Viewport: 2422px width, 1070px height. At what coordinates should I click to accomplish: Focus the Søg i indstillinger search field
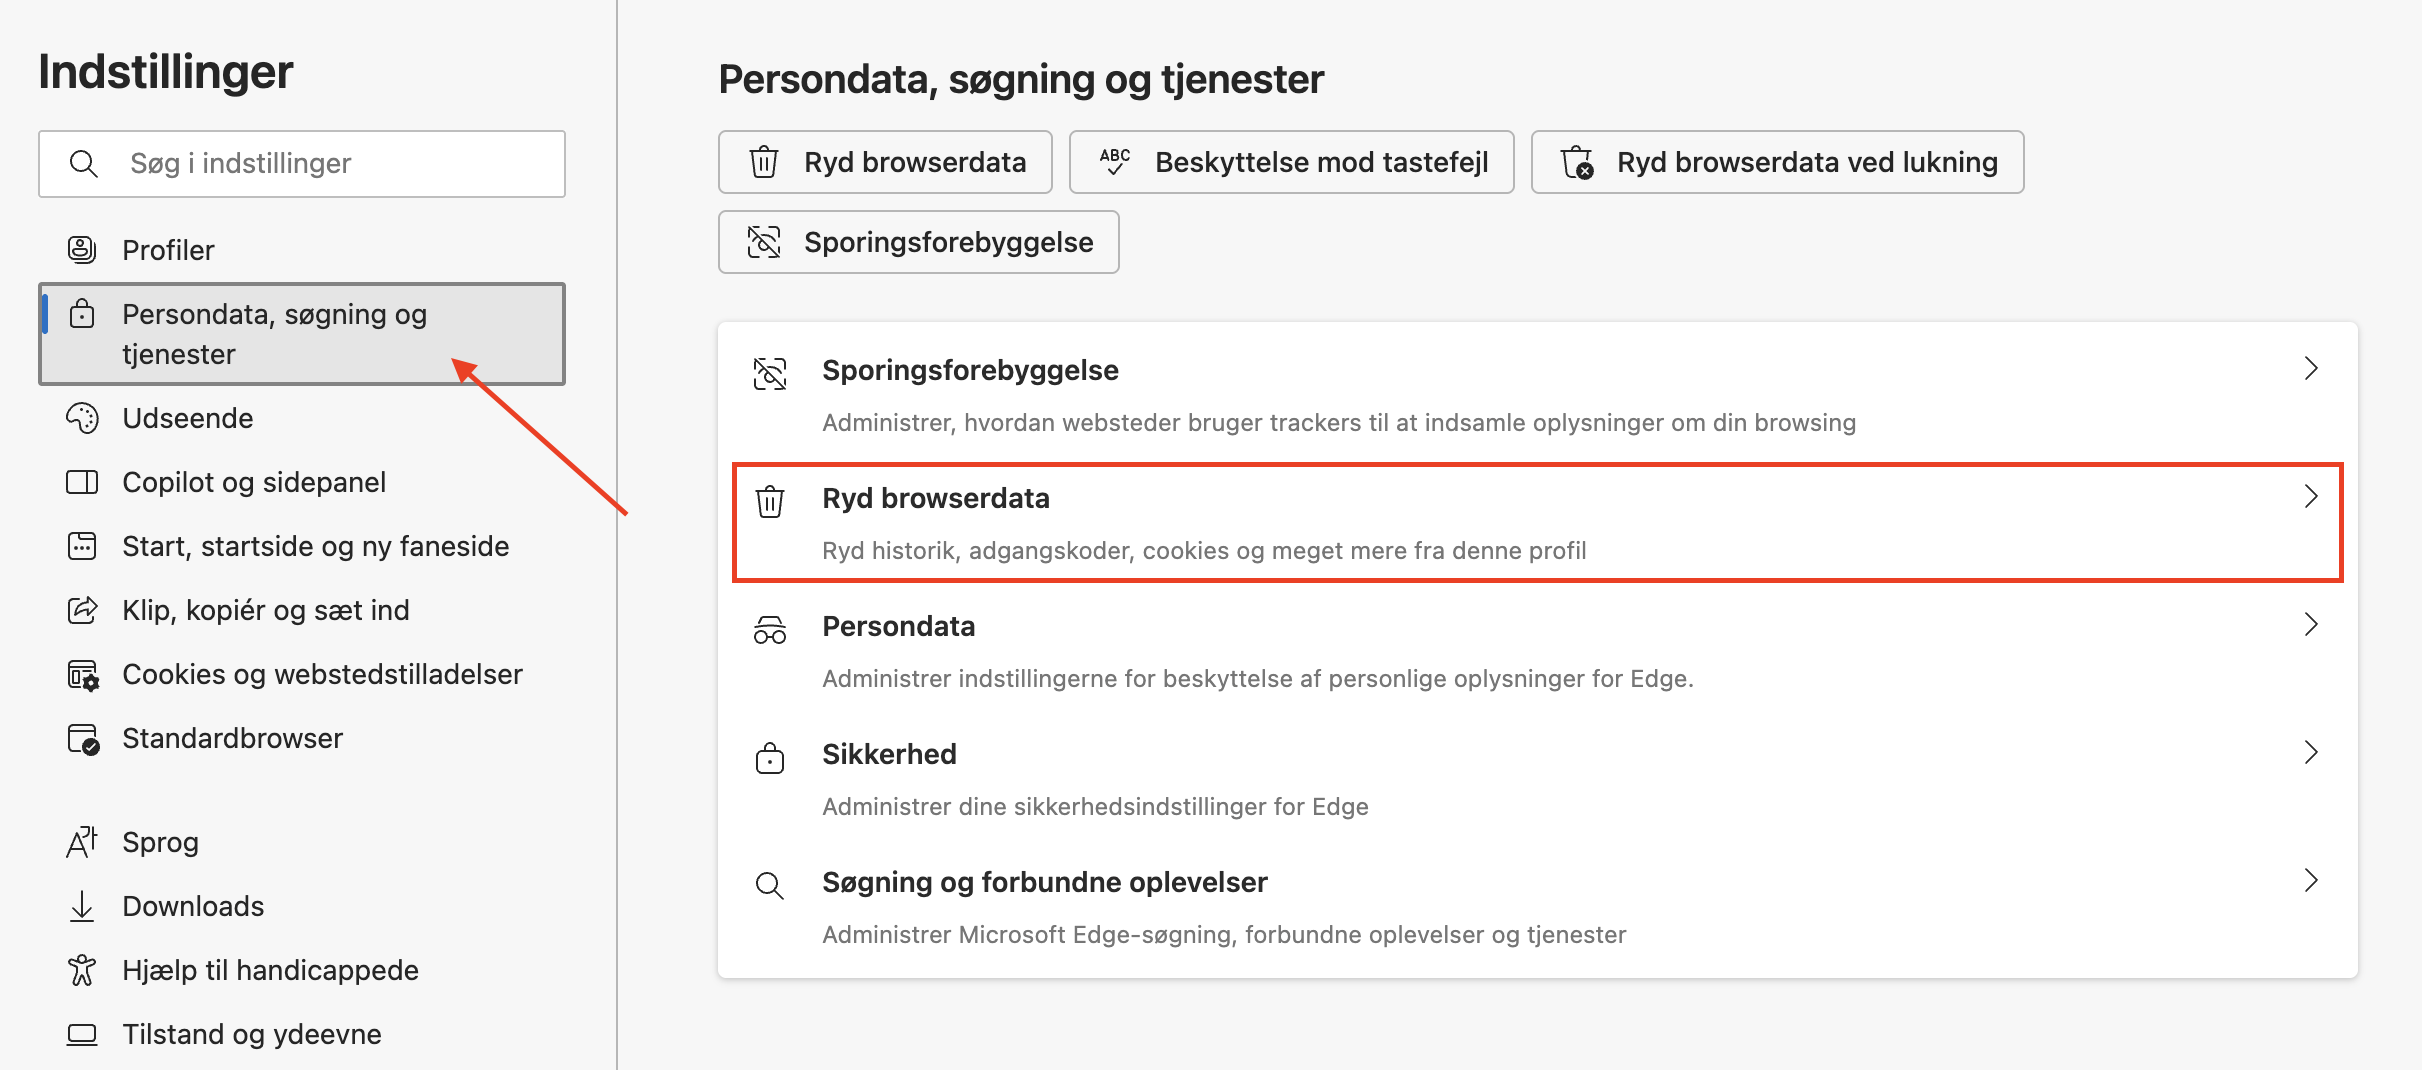click(x=302, y=164)
